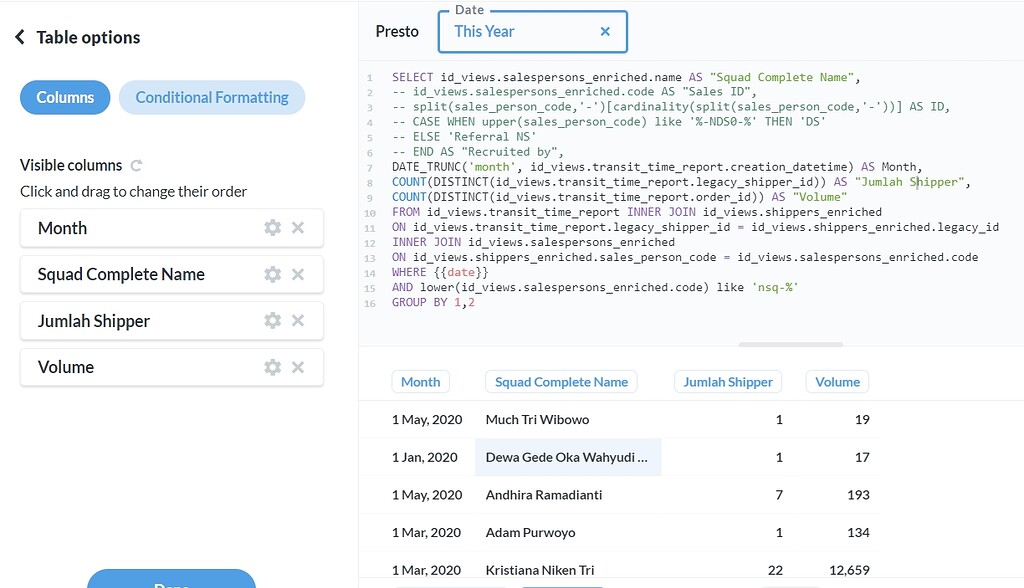Screen dimensions: 1024x588
Task: Click the Squad Complete Name result header
Action: coord(561,381)
